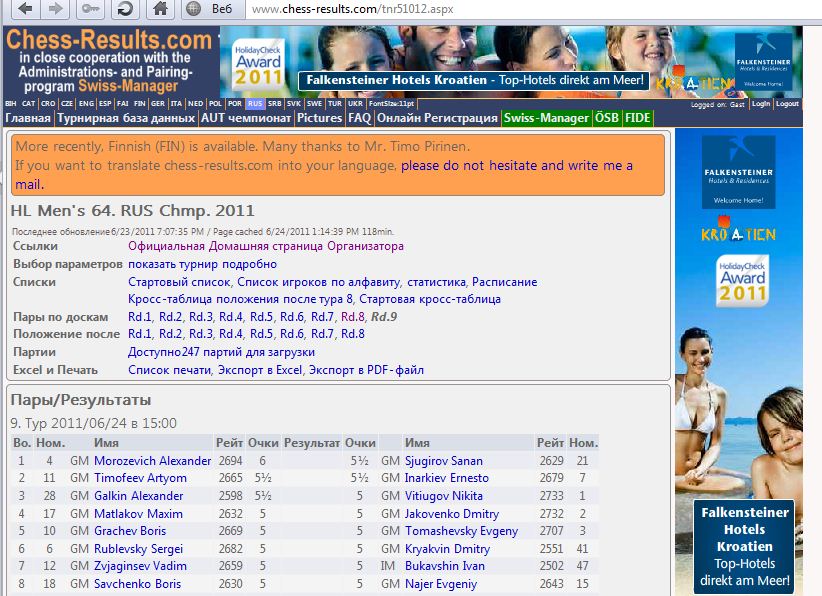Click the browser back arrow button

25,9
